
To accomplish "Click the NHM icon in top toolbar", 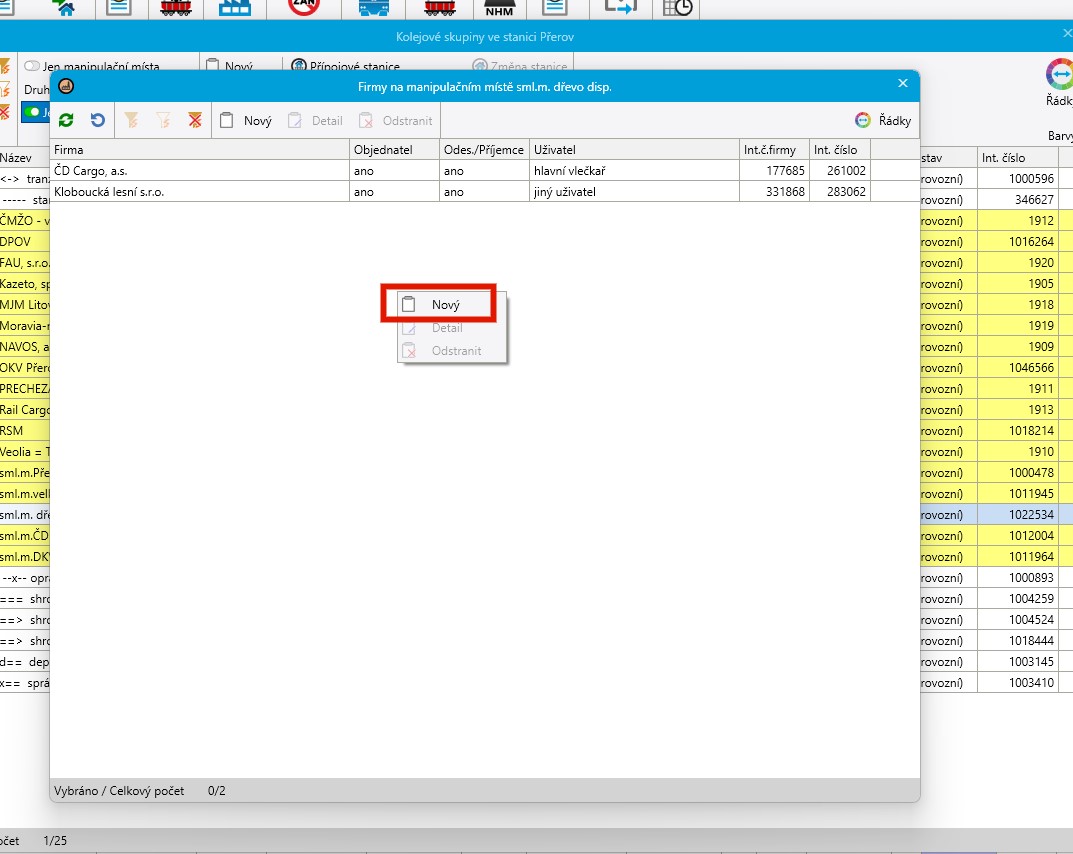I will pyautogui.click(x=498, y=8).
